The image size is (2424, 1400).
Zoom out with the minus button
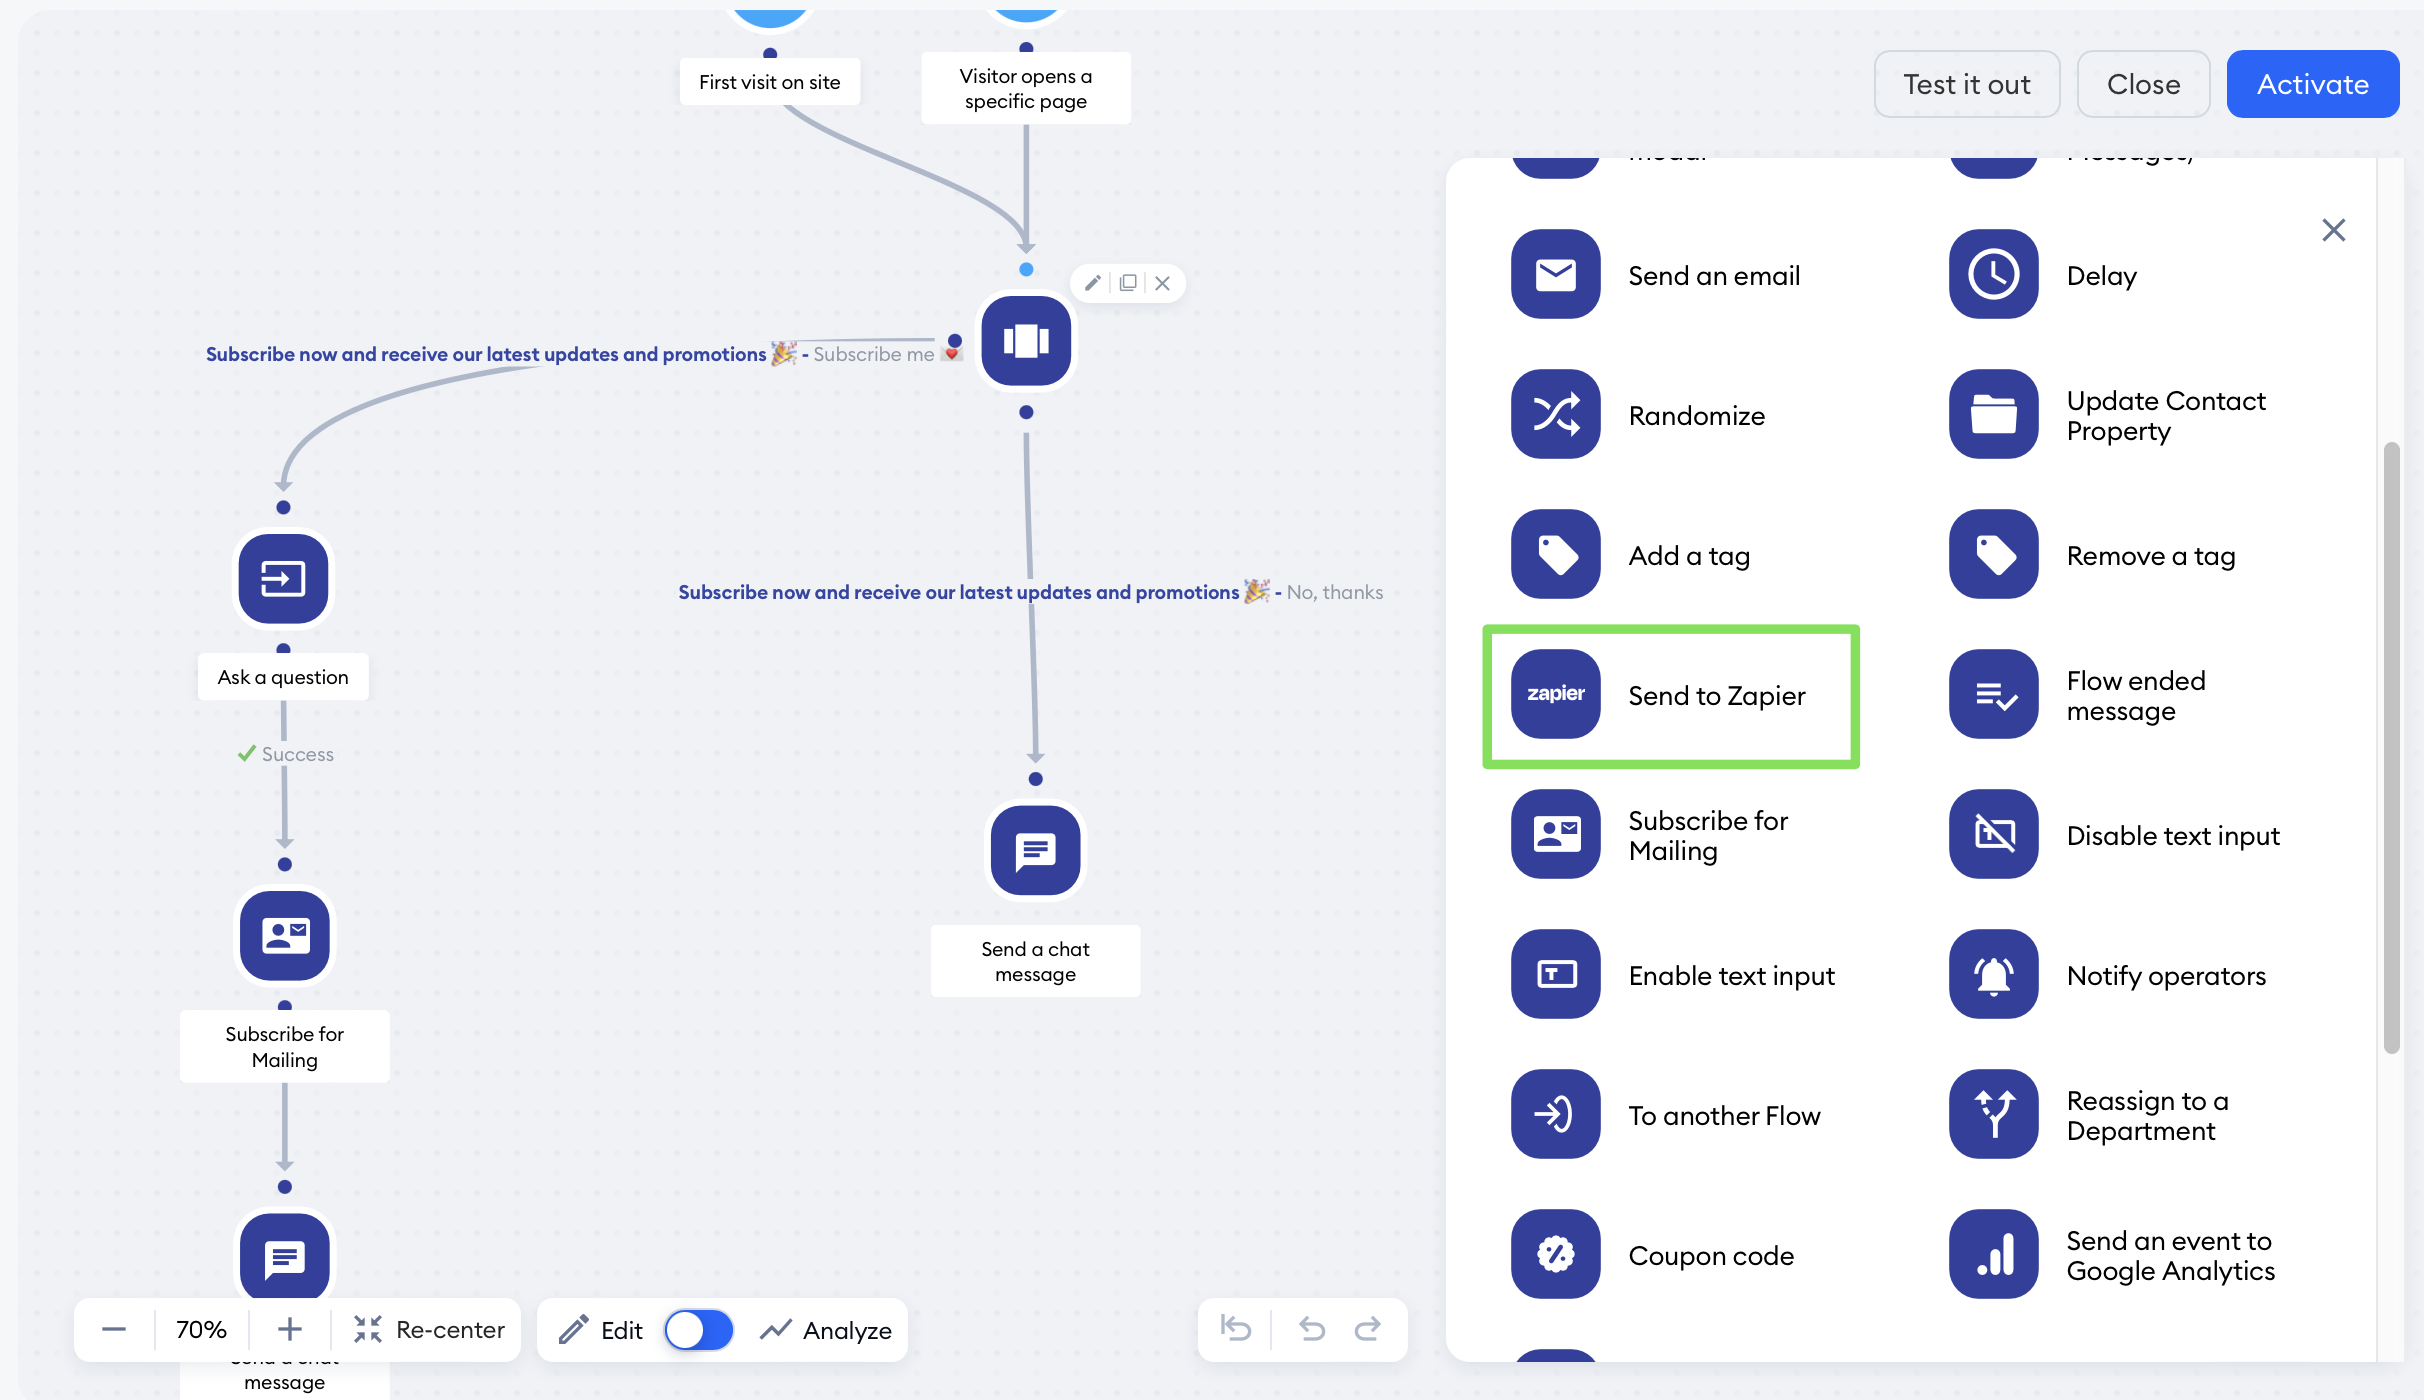[114, 1330]
